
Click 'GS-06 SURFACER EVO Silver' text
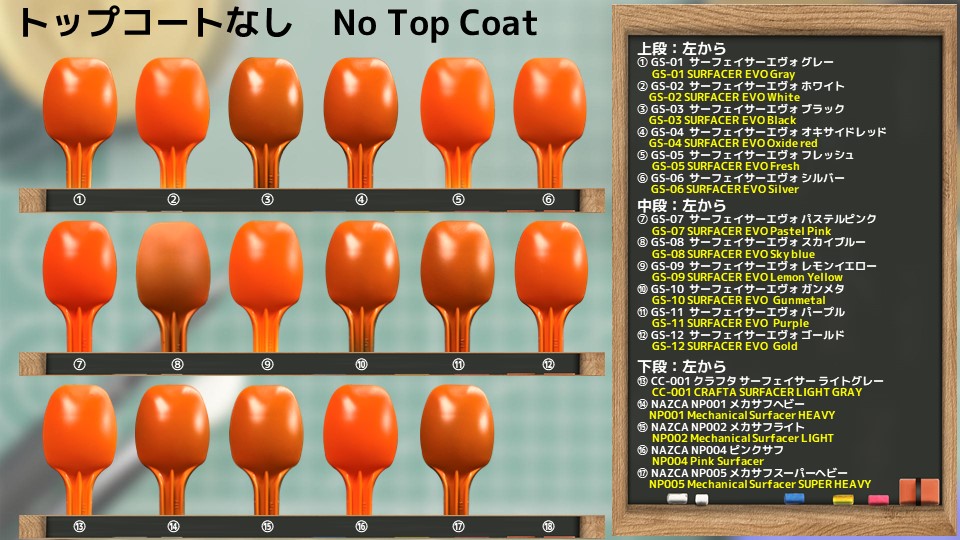725,189
